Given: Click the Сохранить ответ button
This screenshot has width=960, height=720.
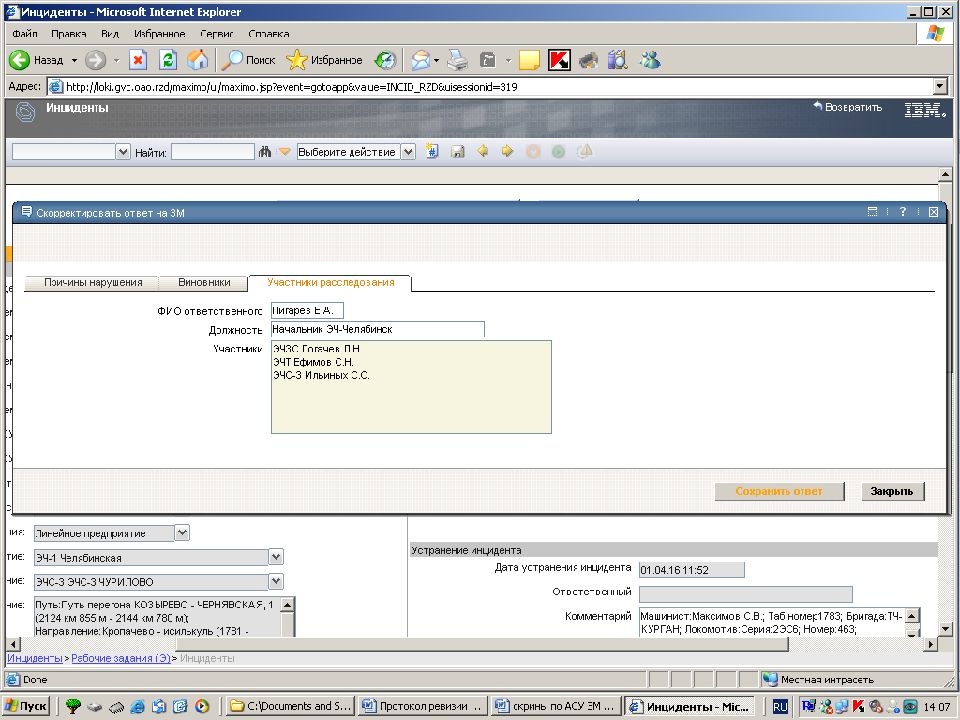Looking at the screenshot, I should pyautogui.click(x=779, y=491).
